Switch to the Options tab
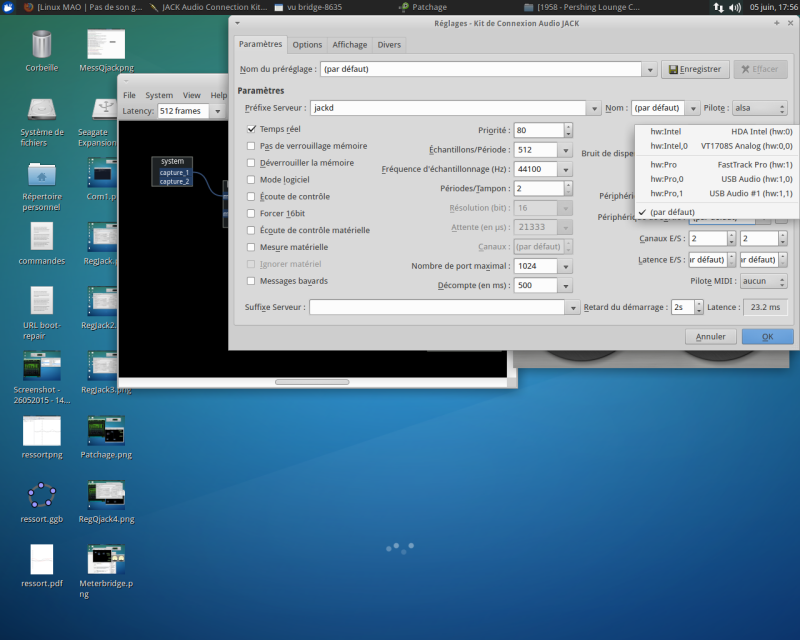 pos(307,45)
